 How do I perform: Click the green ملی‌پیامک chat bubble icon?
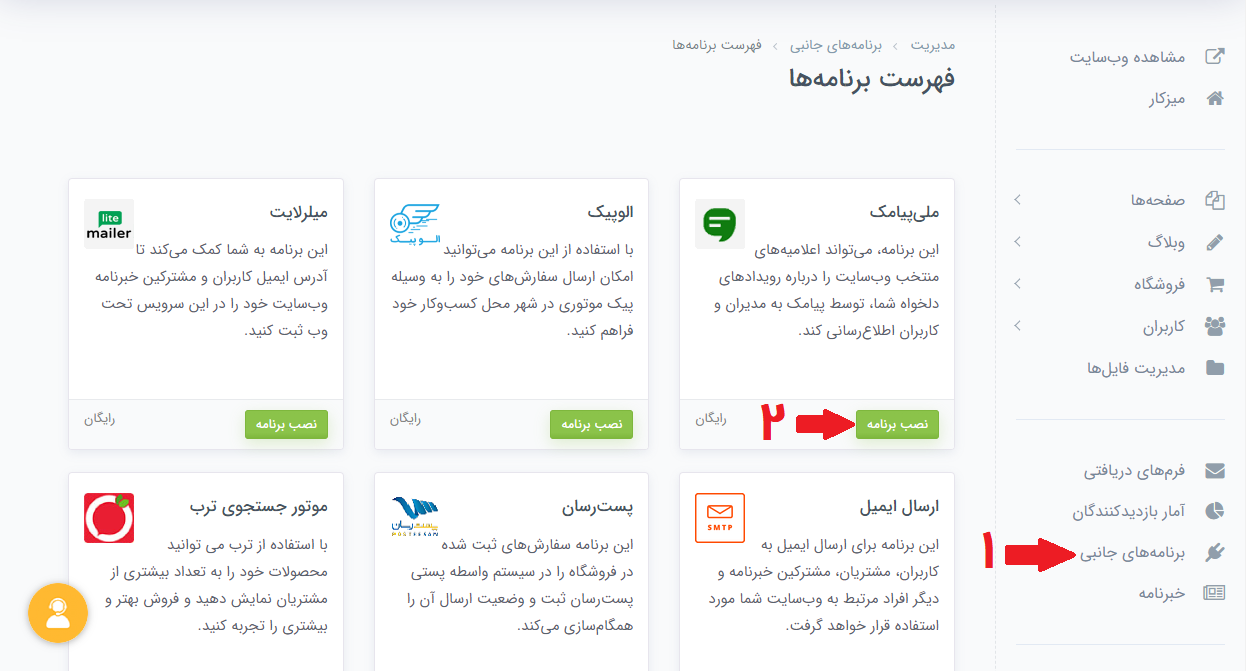pyautogui.click(x=720, y=223)
